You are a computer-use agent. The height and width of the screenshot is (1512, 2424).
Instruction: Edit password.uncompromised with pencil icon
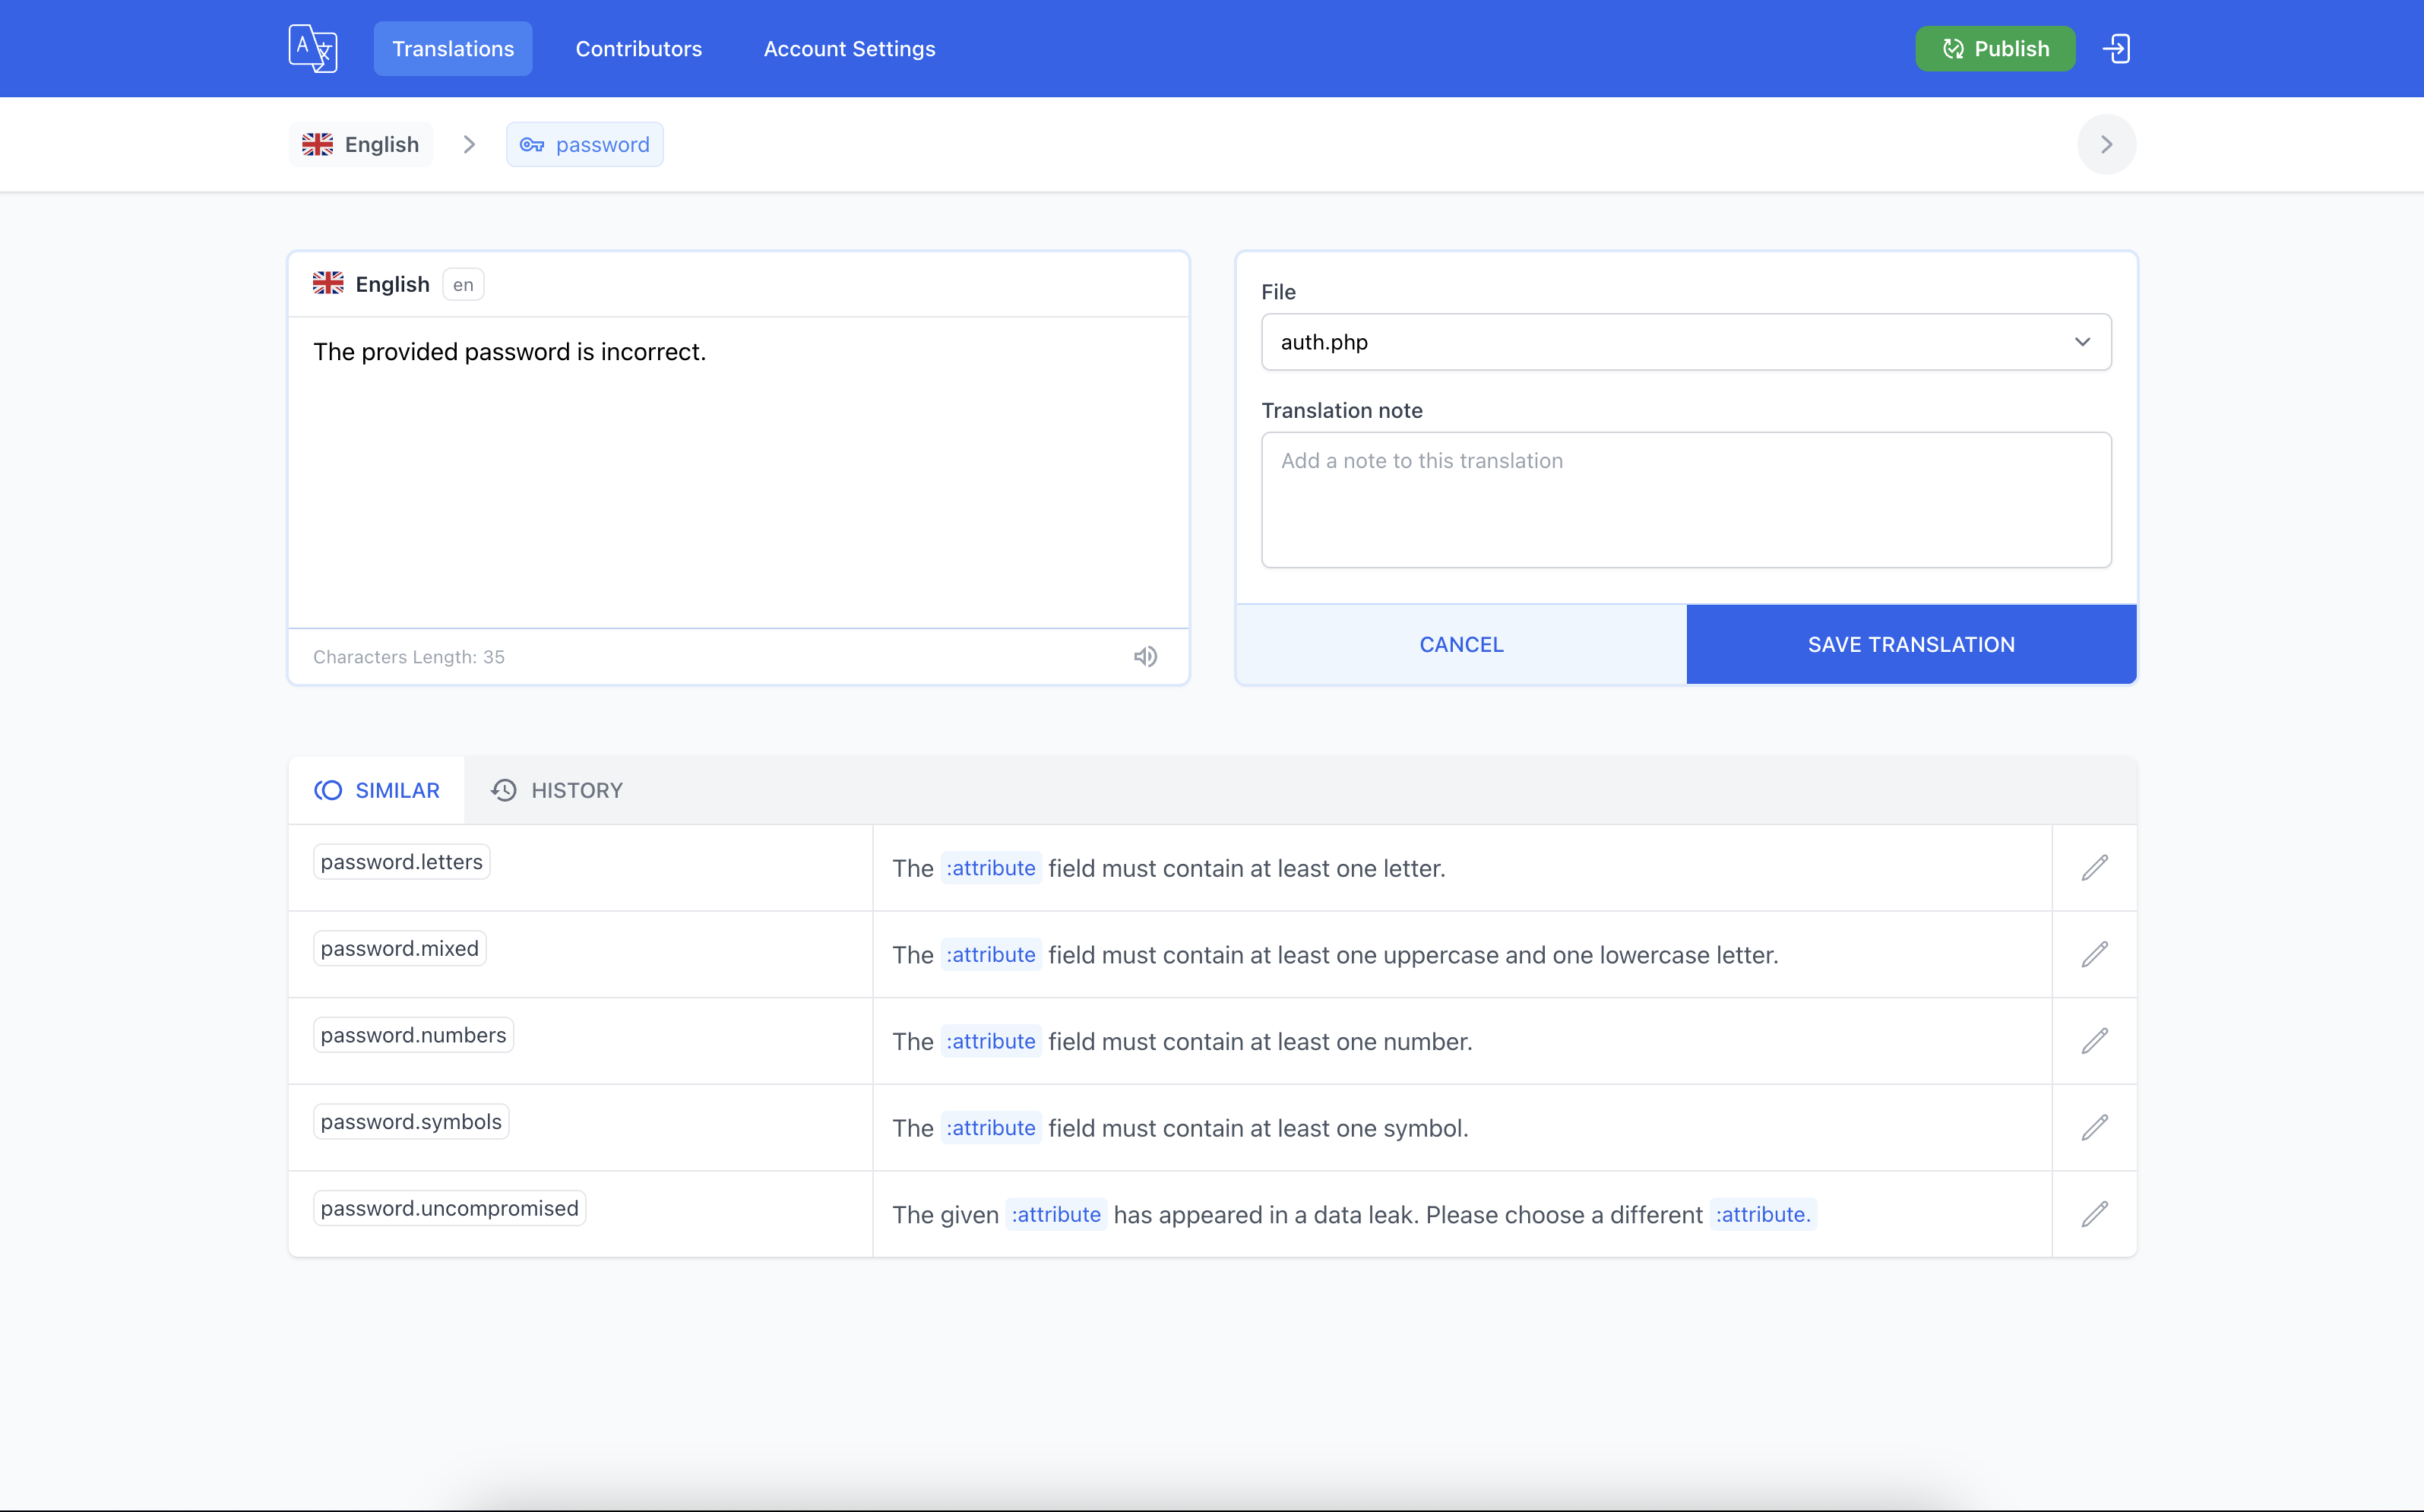[x=2094, y=1214]
